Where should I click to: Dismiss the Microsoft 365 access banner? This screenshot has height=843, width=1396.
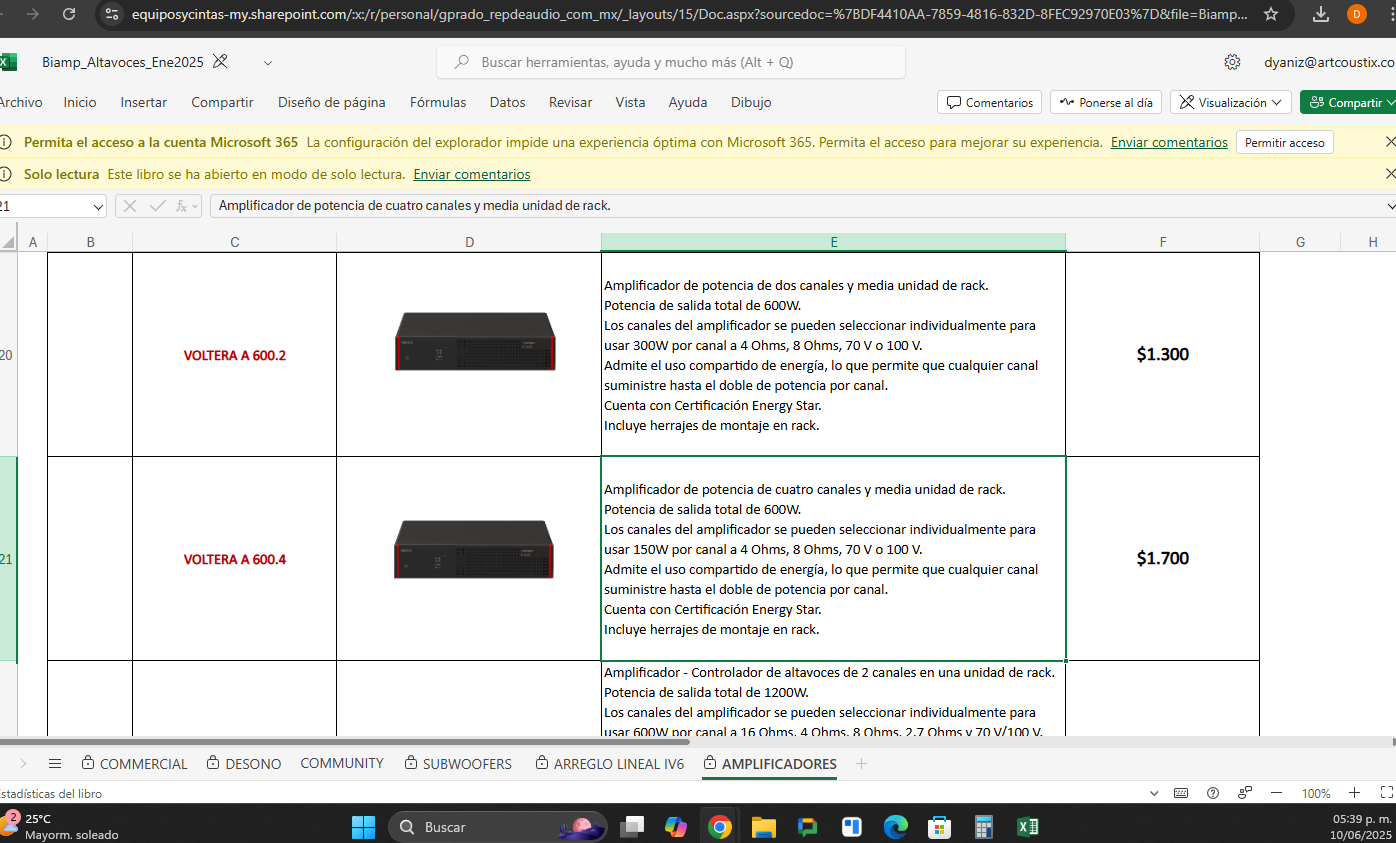(x=1389, y=142)
